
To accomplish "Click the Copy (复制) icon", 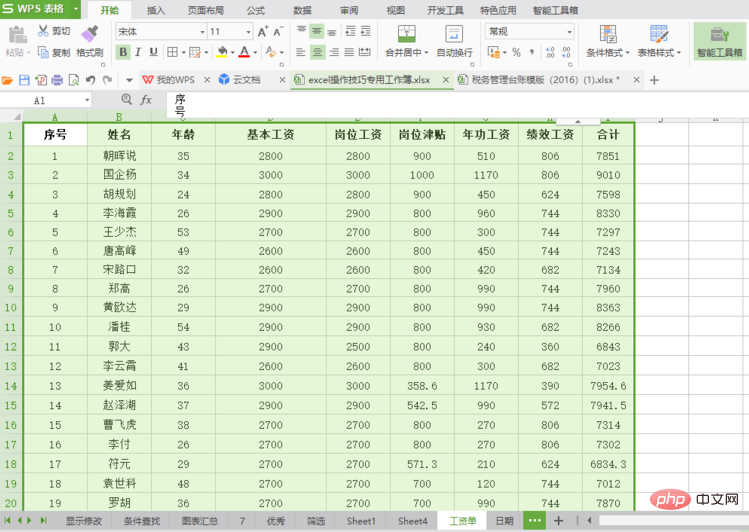I will 43,52.
